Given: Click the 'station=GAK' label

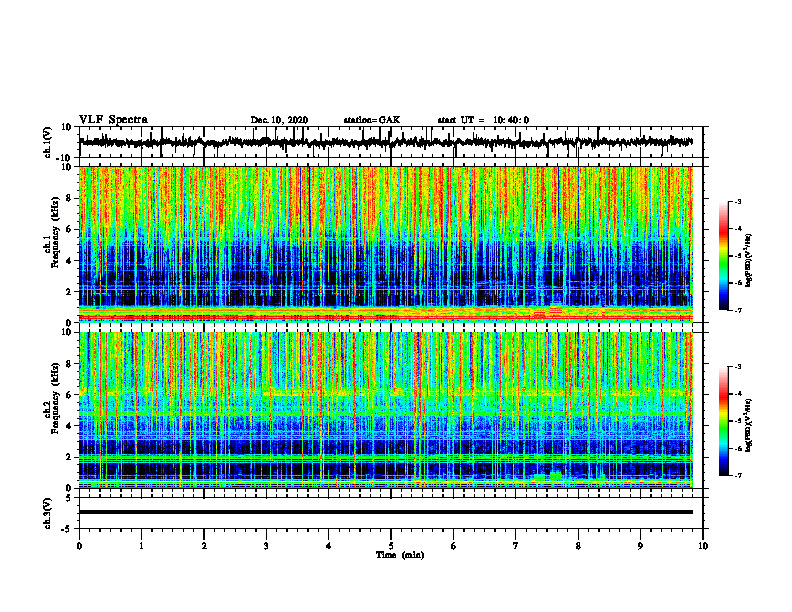Looking at the screenshot, I should tap(372, 120).
